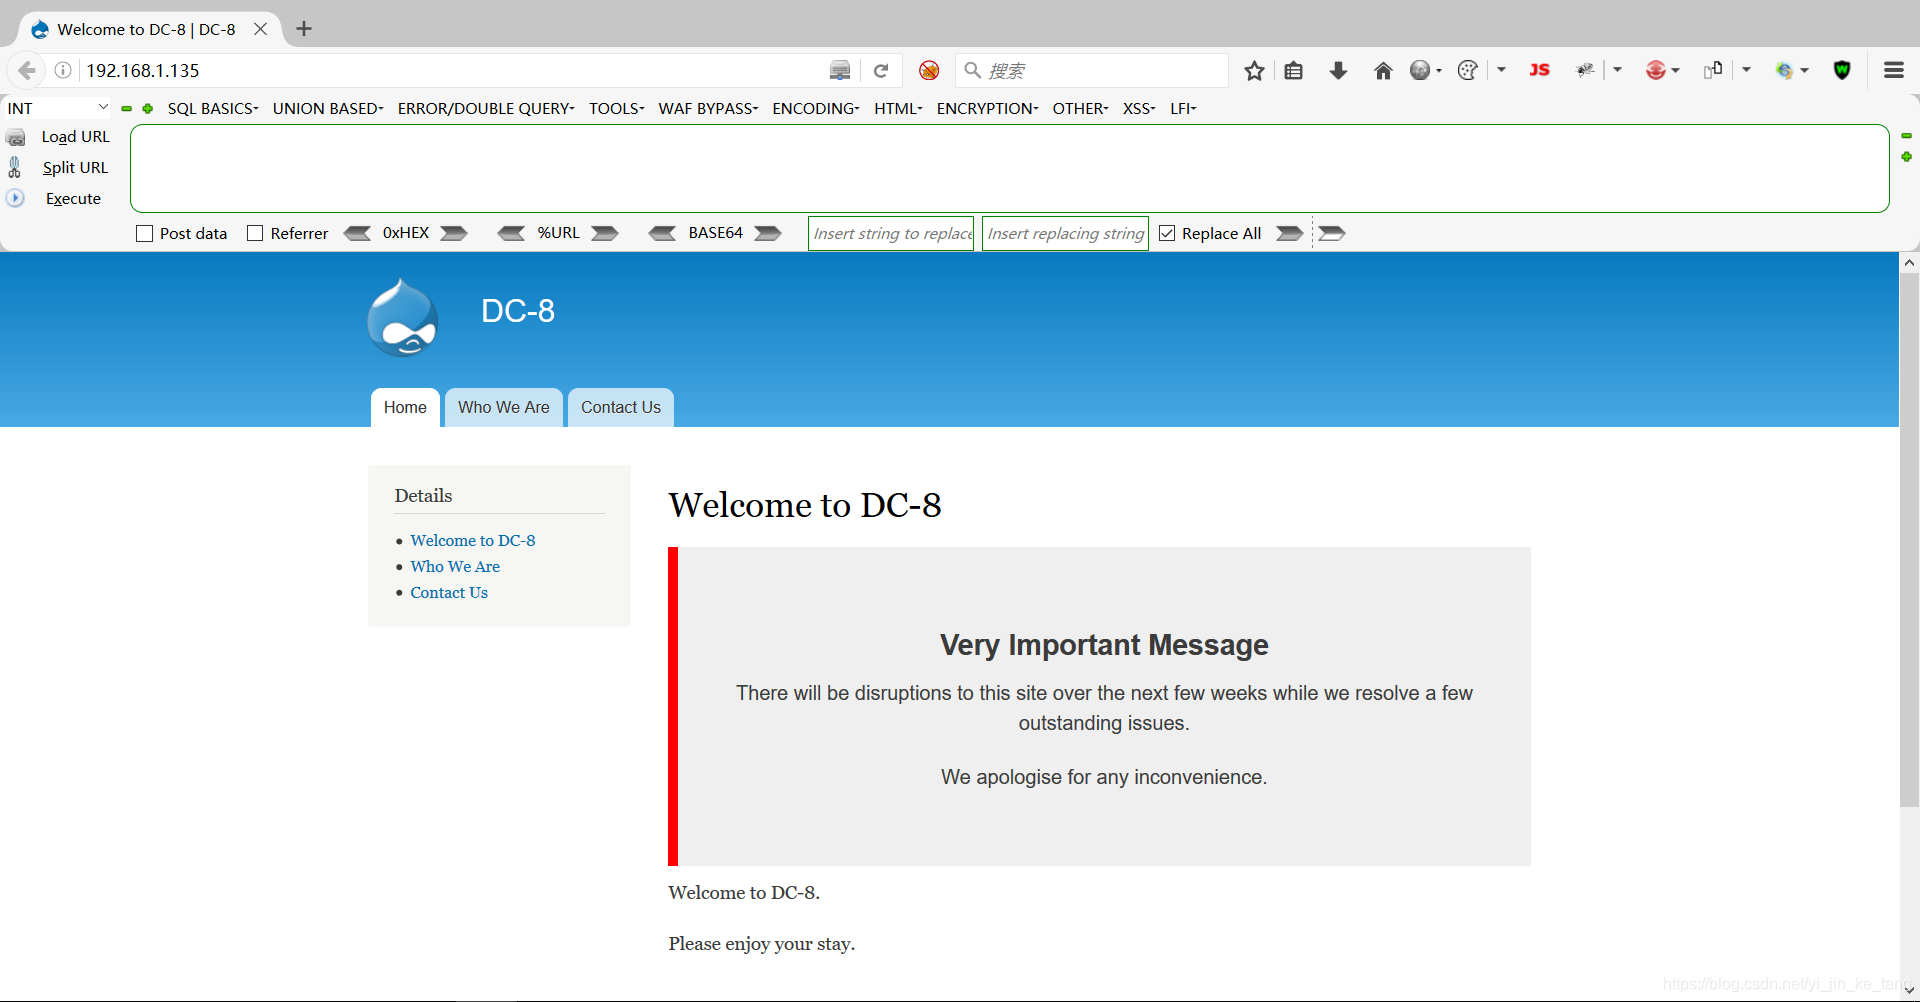Expand the UNION BASED menu
Image resolution: width=1920 pixels, height=1002 pixels.
click(x=328, y=108)
